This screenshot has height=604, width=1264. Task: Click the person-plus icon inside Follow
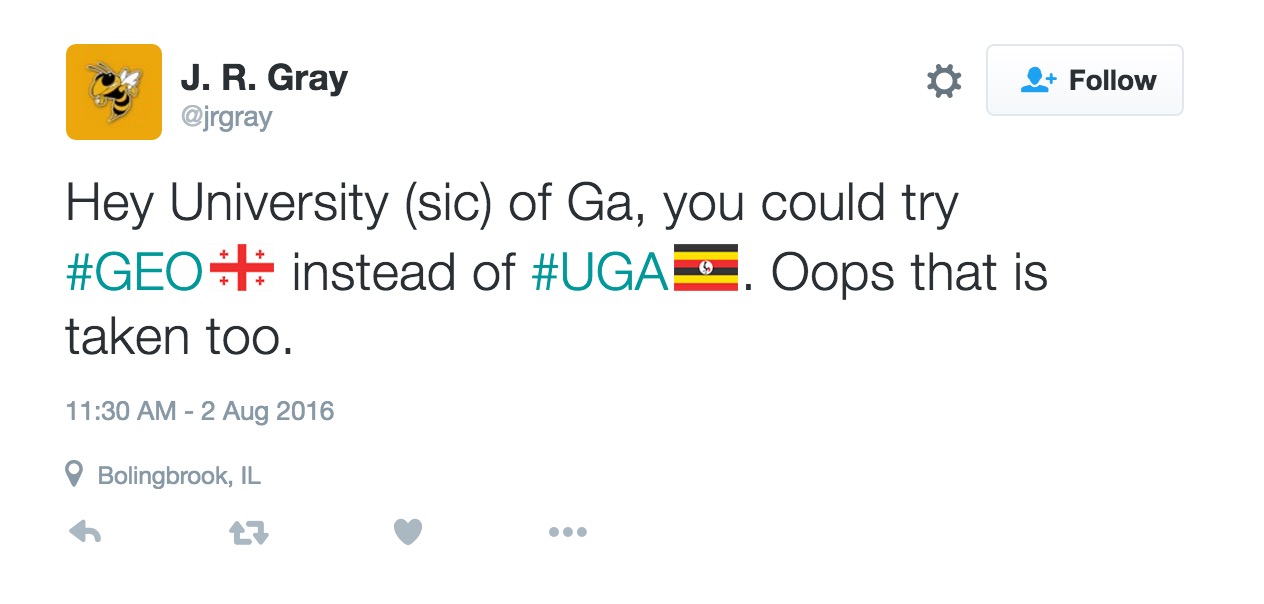tap(1038, 80)
